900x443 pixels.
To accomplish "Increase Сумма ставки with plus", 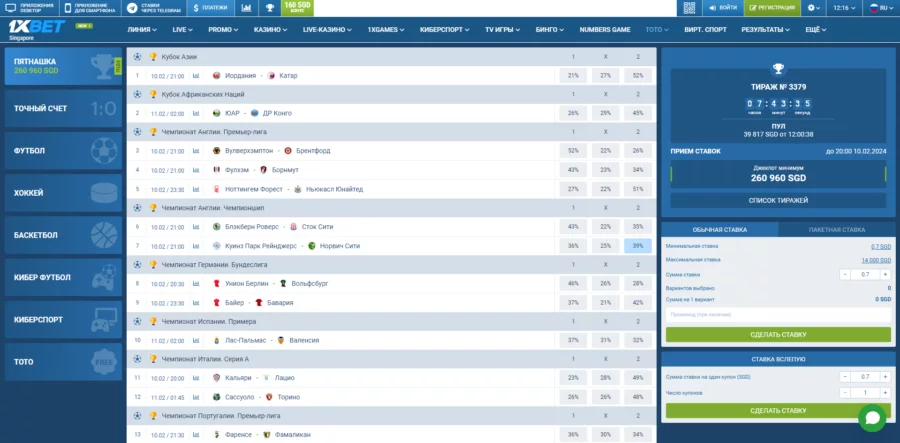I will click(886, 275).
